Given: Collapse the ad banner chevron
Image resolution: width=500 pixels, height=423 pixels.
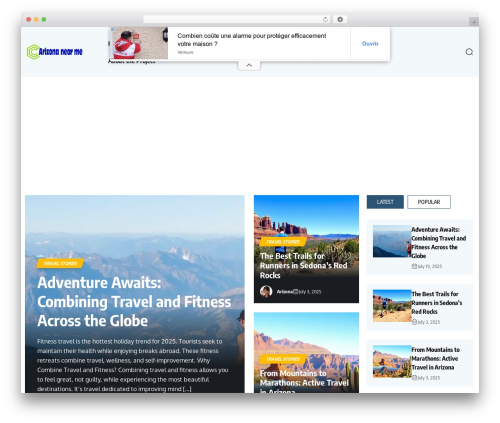Looking at the screenshot, I should point(249,65).
